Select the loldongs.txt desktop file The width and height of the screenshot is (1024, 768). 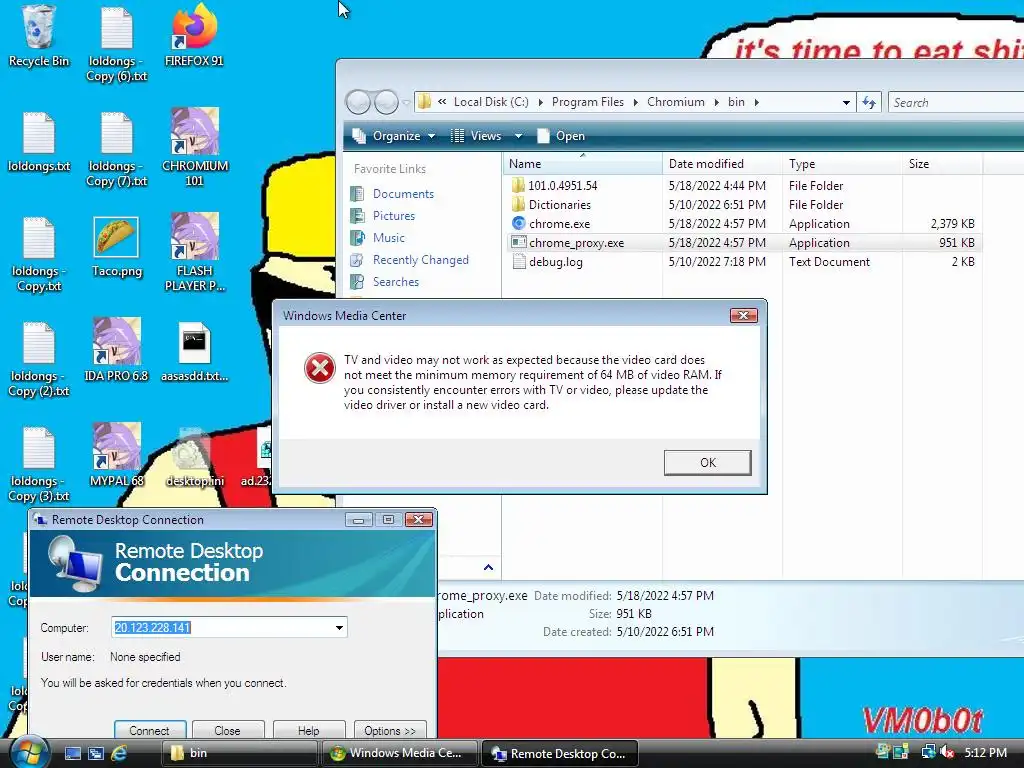click(39, 142)
